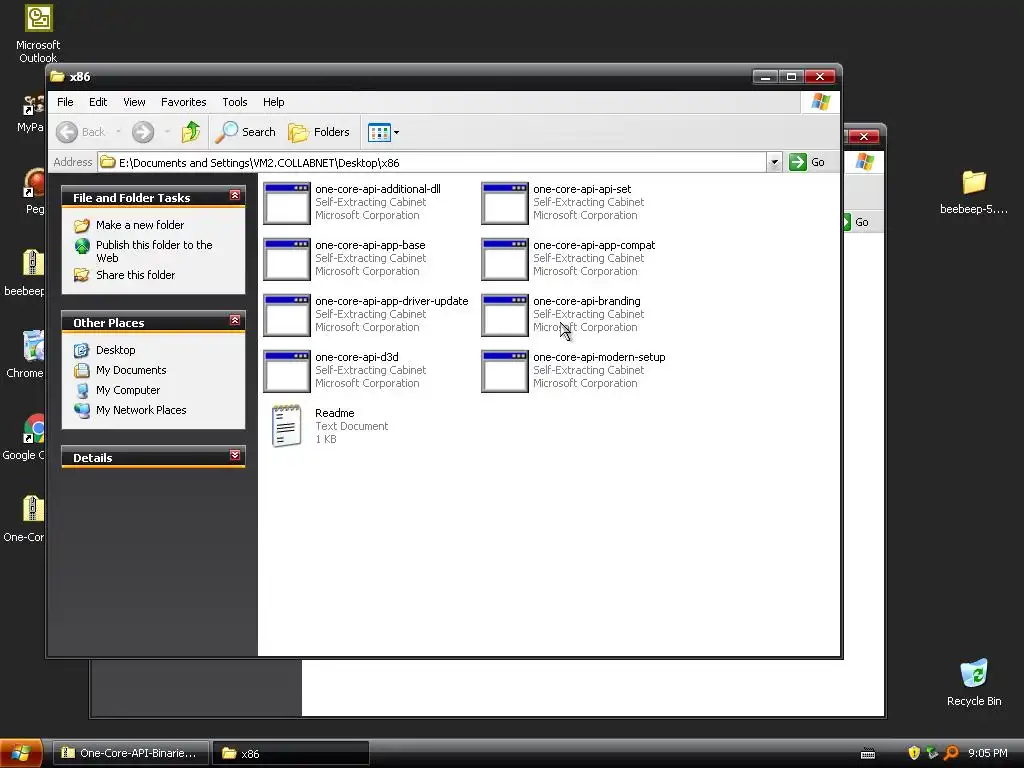Open the Tools menu
The height and width of the screenshot is (768, 1024).
pyautogui.click(x=234, y=102)
